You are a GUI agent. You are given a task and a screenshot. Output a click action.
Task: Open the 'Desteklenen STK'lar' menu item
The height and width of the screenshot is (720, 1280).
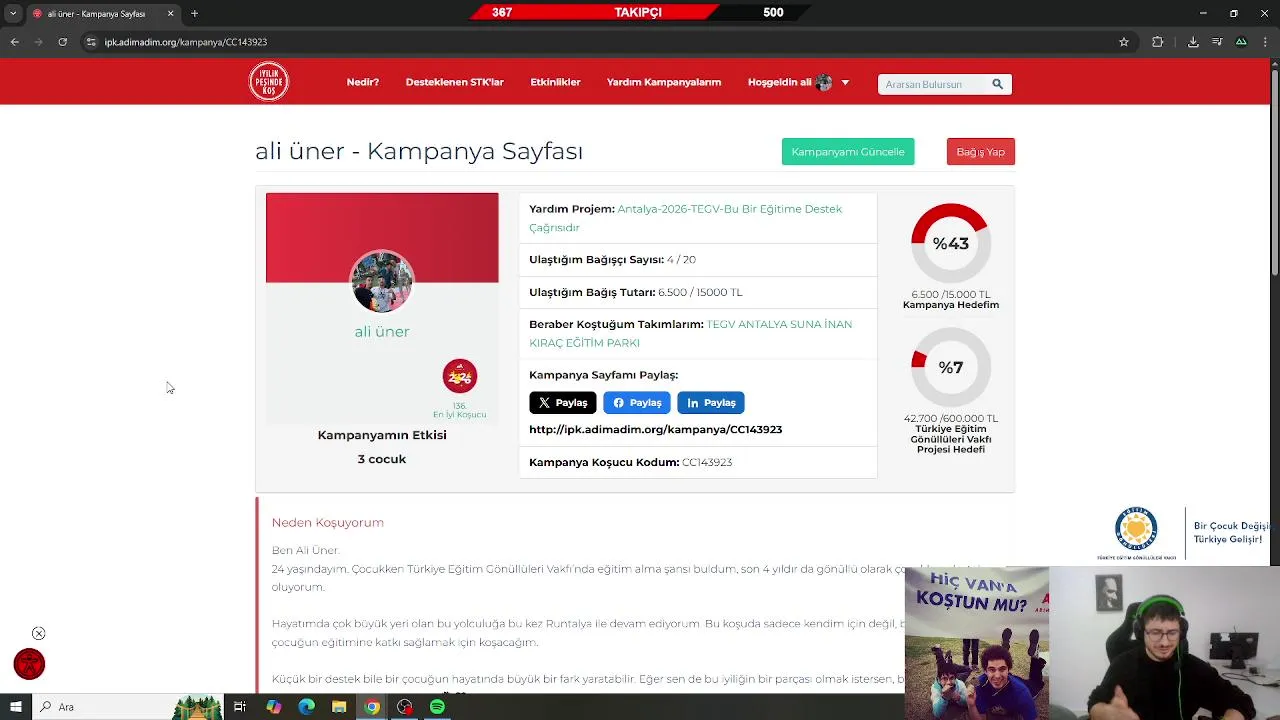click(x=454, y=82)
